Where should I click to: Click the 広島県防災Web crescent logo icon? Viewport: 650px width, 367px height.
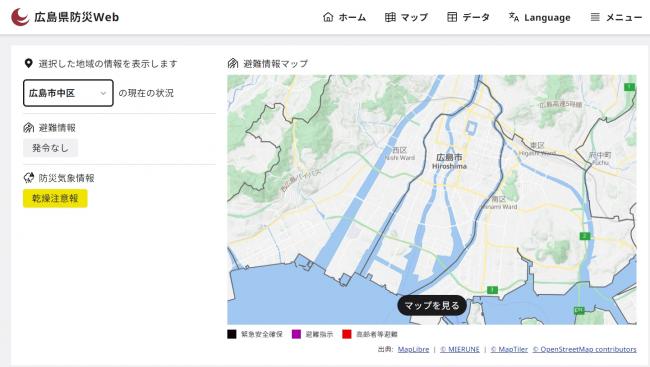click(x=20, y=17)
